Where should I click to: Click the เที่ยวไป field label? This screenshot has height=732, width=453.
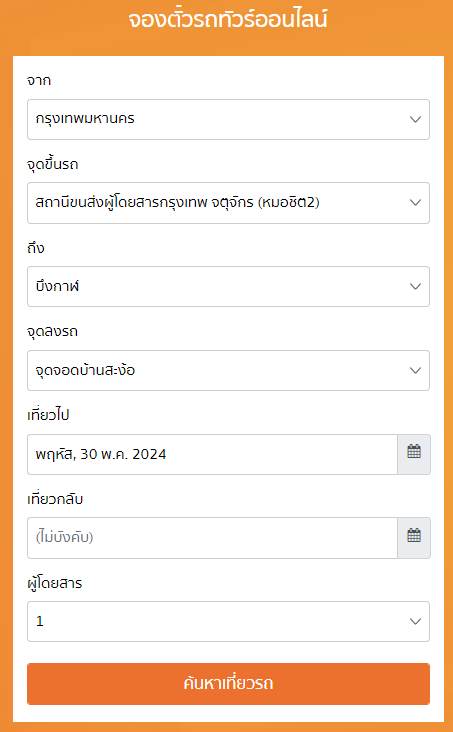(48, 415)
